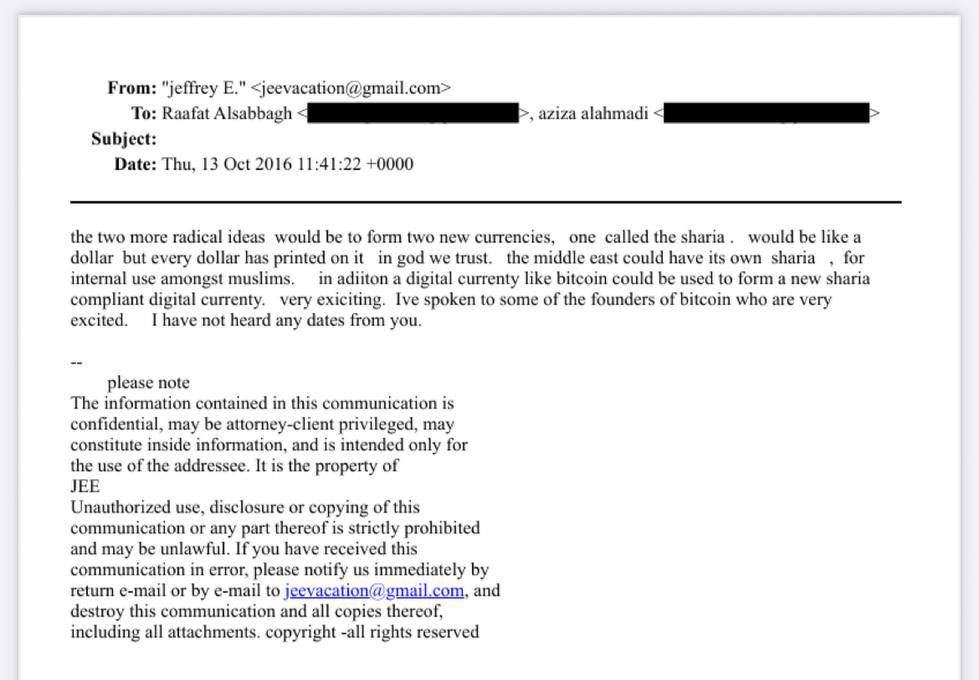The width and height of the screenshot is (979, 680).
Task: Click the standalone "JEE" line
Action: click(85, 487)
